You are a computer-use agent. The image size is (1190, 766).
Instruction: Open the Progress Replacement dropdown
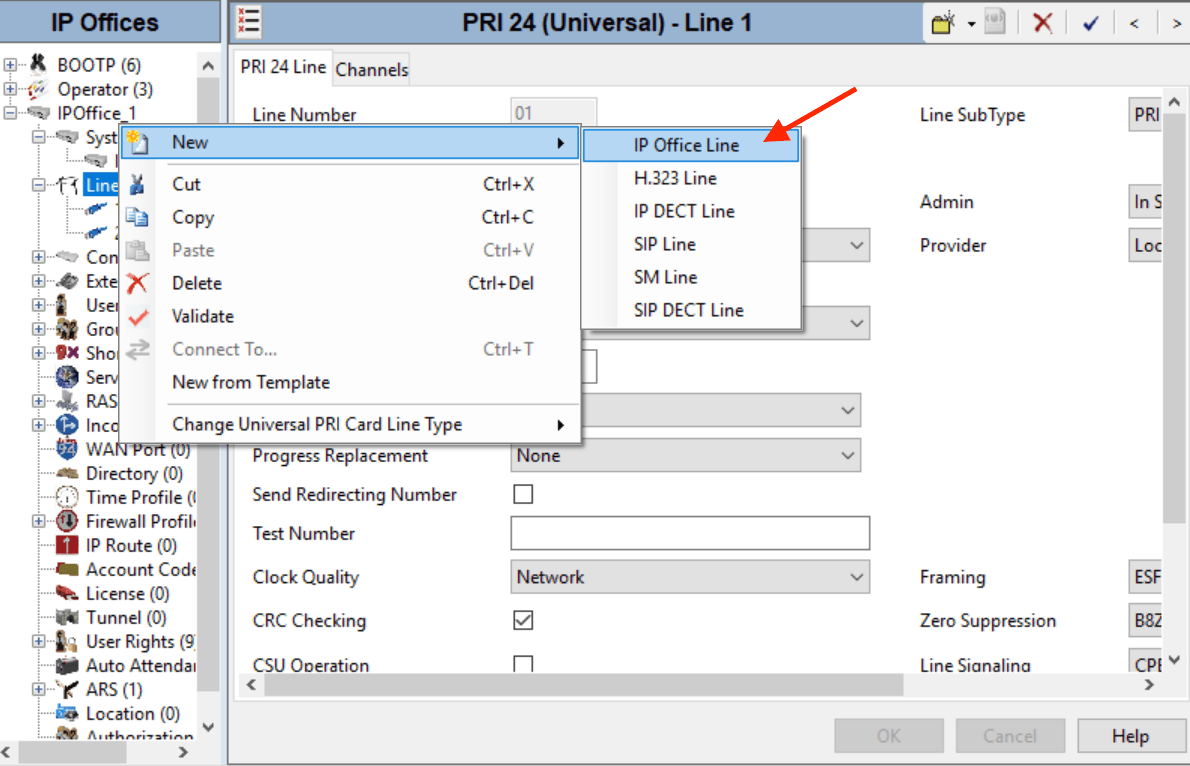point(685,456)
